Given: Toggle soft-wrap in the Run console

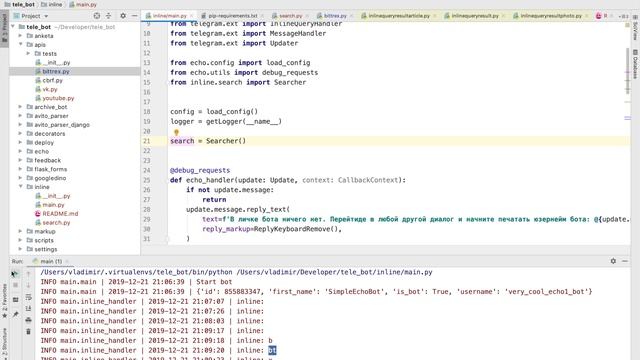Looking at the screenshot, I should click(x=28, y=297).
